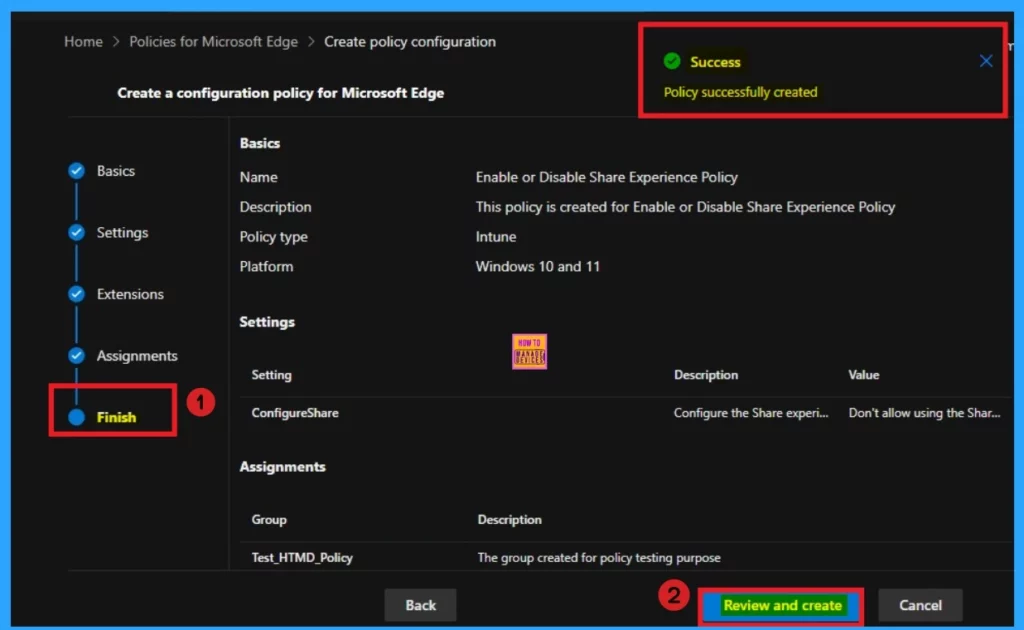Screen dimensions: 1024x630
Task: Click 'Configure the Share experi...' description cell
Action: (x=750, y=413)
